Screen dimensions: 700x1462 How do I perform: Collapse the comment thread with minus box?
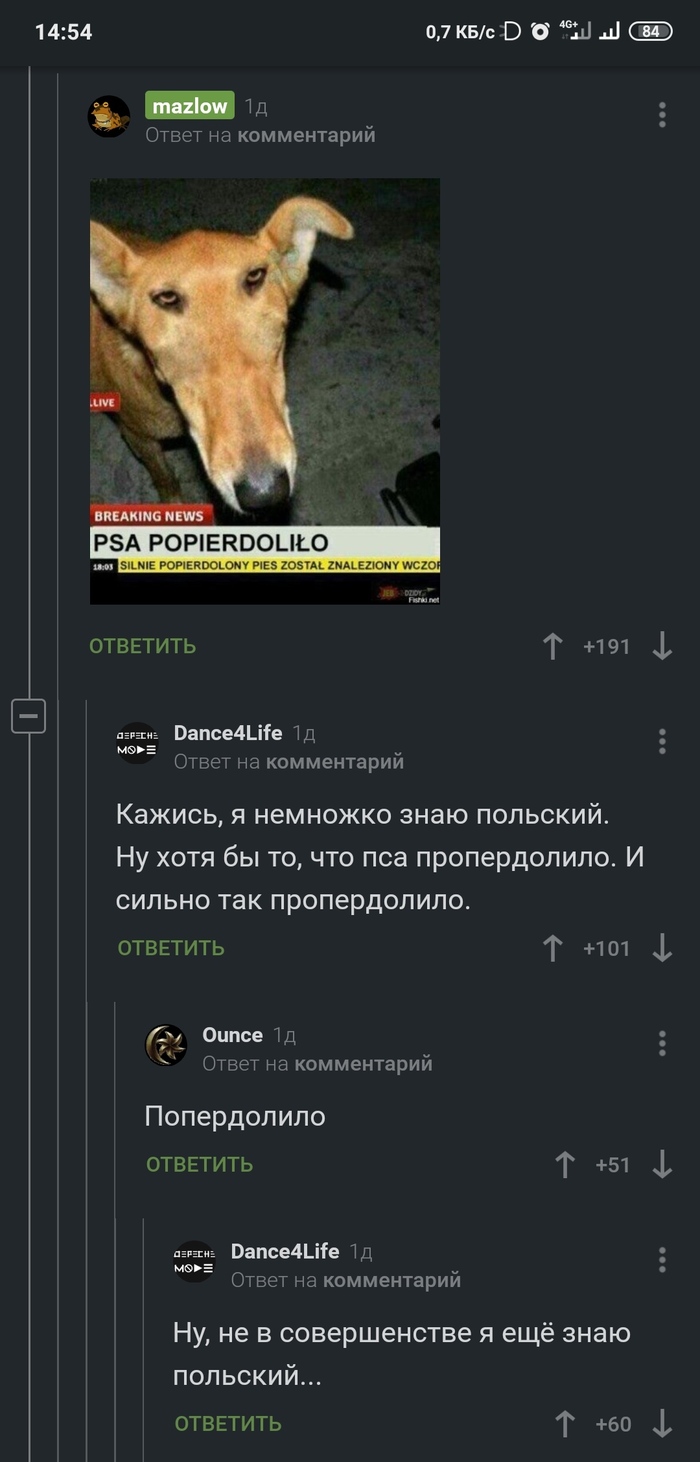coord(29,716)
